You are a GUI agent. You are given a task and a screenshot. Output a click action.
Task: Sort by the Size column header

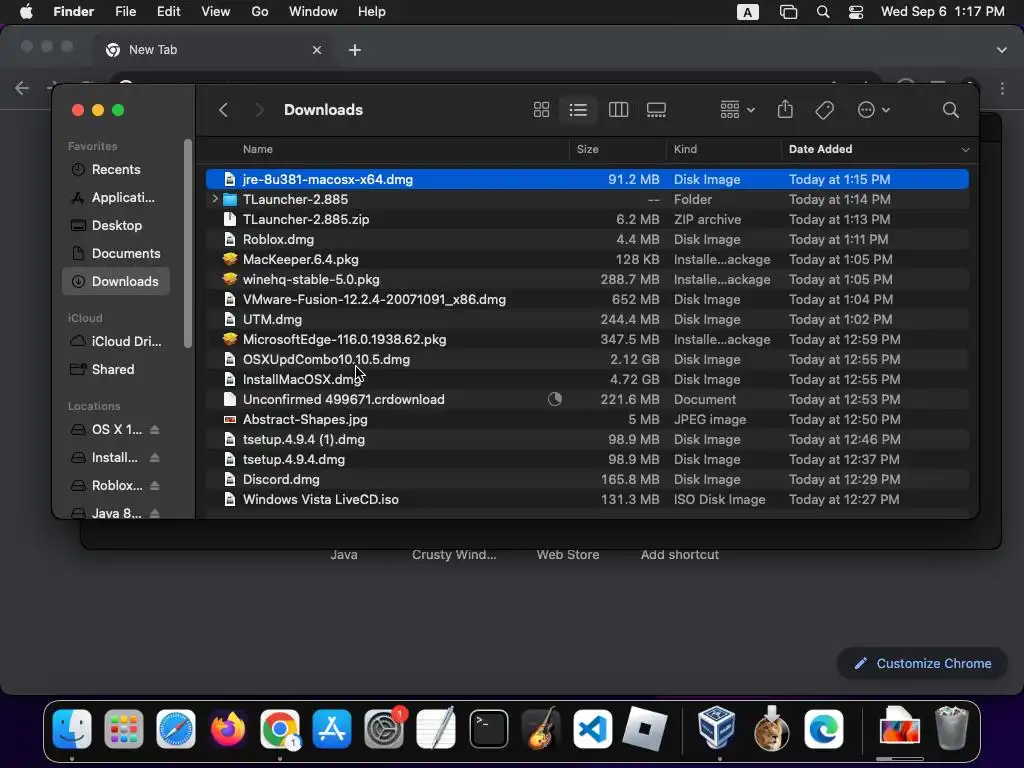(587, 150)
